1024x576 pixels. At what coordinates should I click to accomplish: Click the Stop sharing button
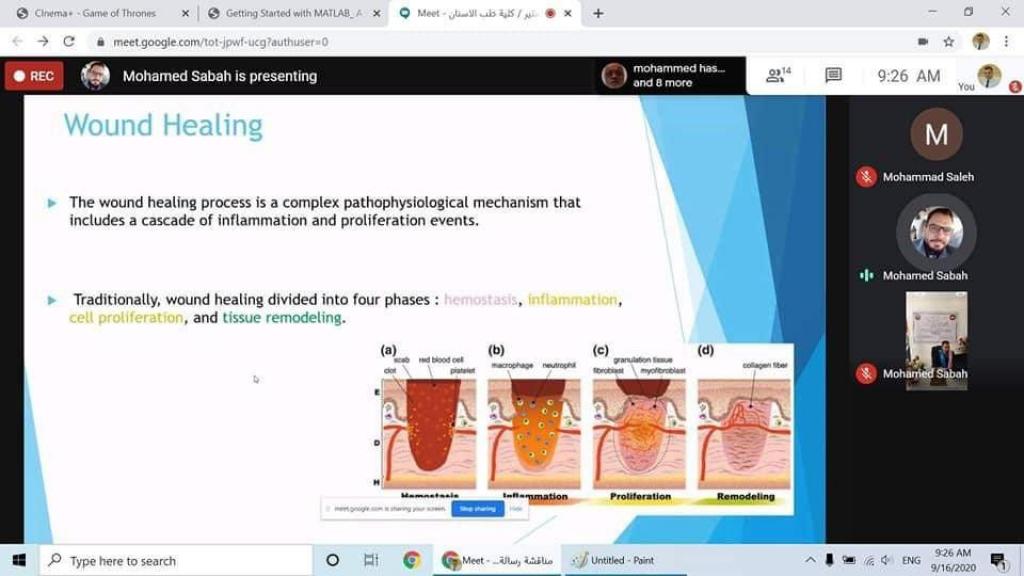[x=477, y=509]
